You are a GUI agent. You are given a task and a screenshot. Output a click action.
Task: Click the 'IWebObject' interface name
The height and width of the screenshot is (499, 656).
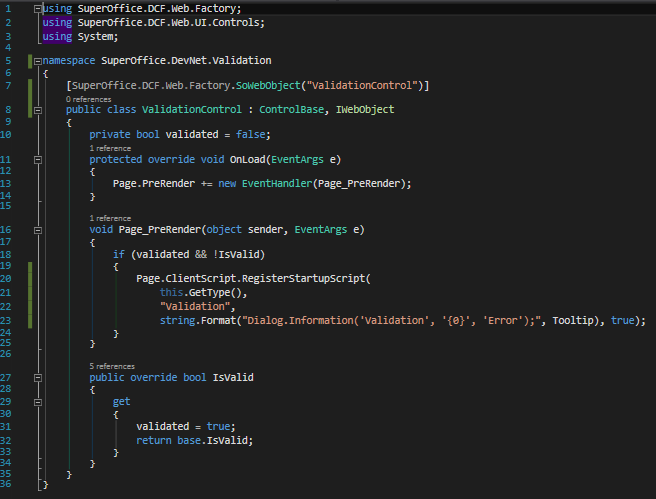pyautogui.click(x=365, y=110)
